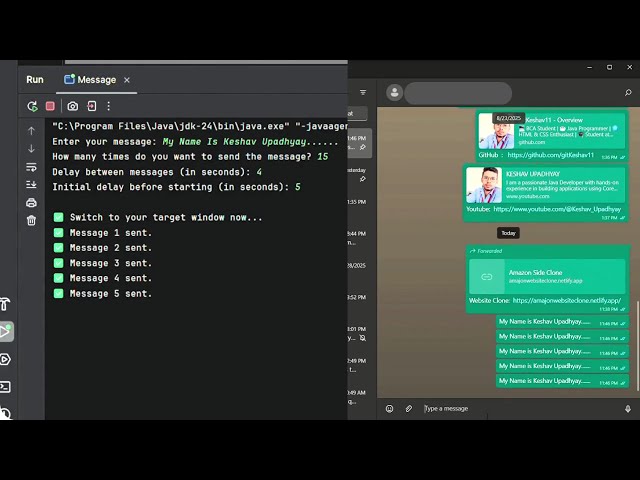
Task: Click the 'Delay between messages' console line
Action: coord(157,172)
